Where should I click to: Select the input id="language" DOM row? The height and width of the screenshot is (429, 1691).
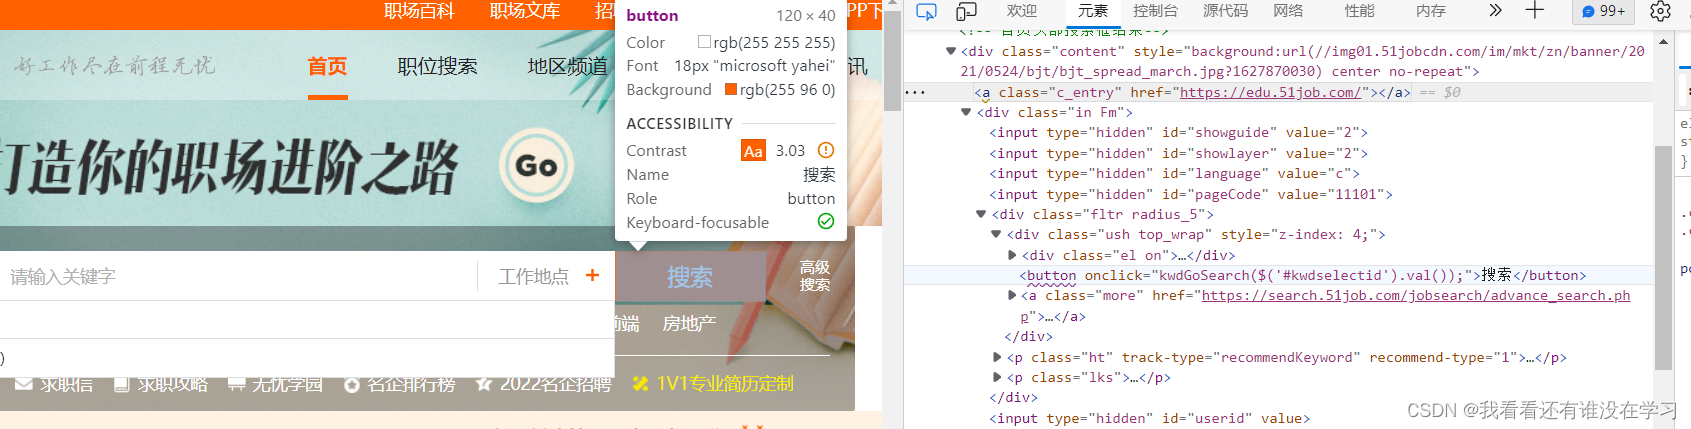1174,173
